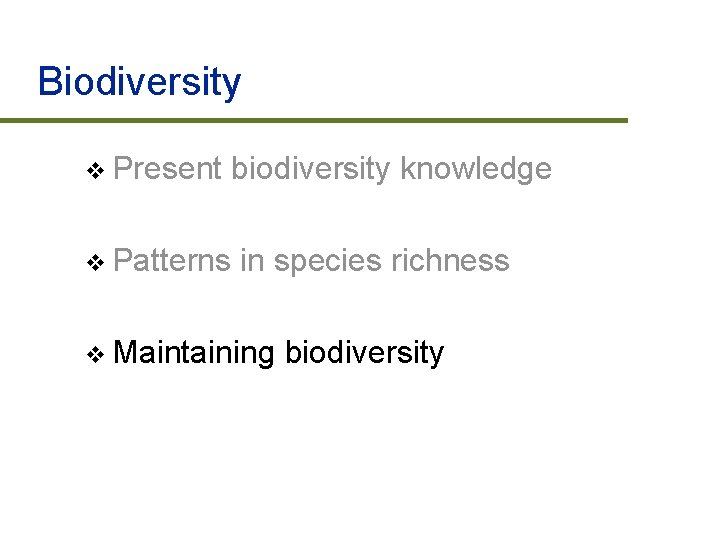Click the word "species"
Image resolution: width=720 pixels, height=540 pixels.
click(327, 262)
